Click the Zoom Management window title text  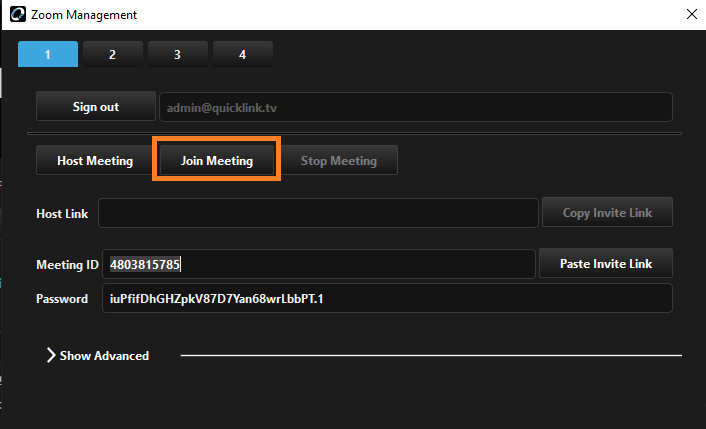pyautogui.click(x=84, y=15)
